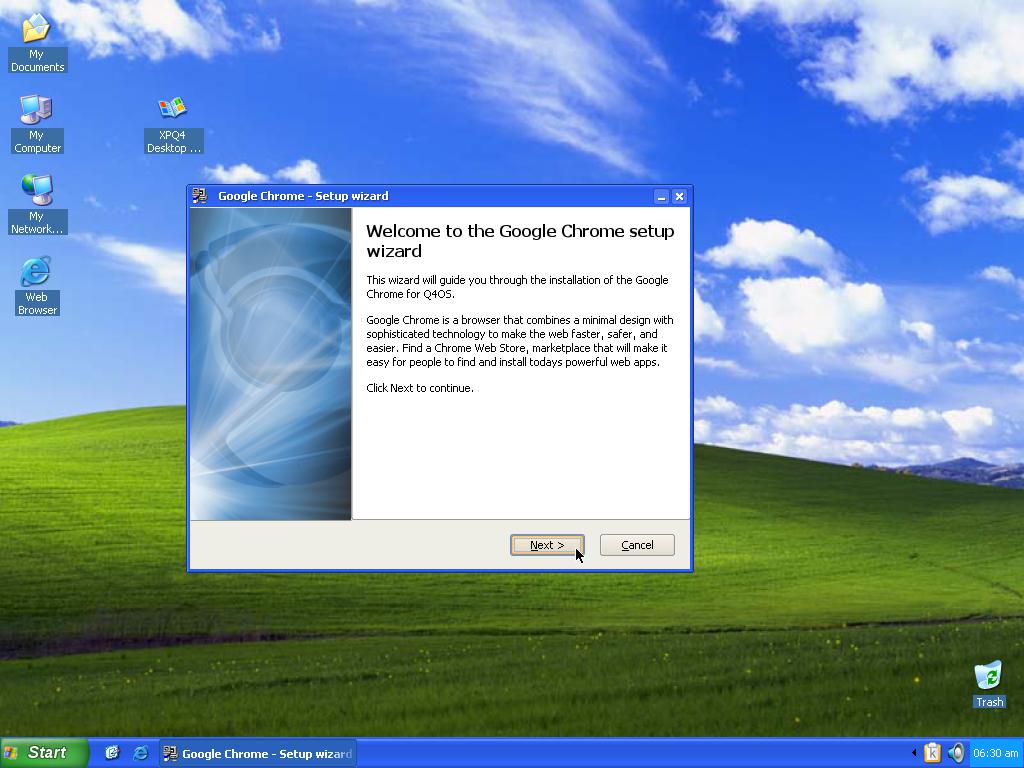Image resolution: width=1024 pixels, height=768 pixels.
Task: Open the clipboard tray icon
Action: (x=932, y=753)
